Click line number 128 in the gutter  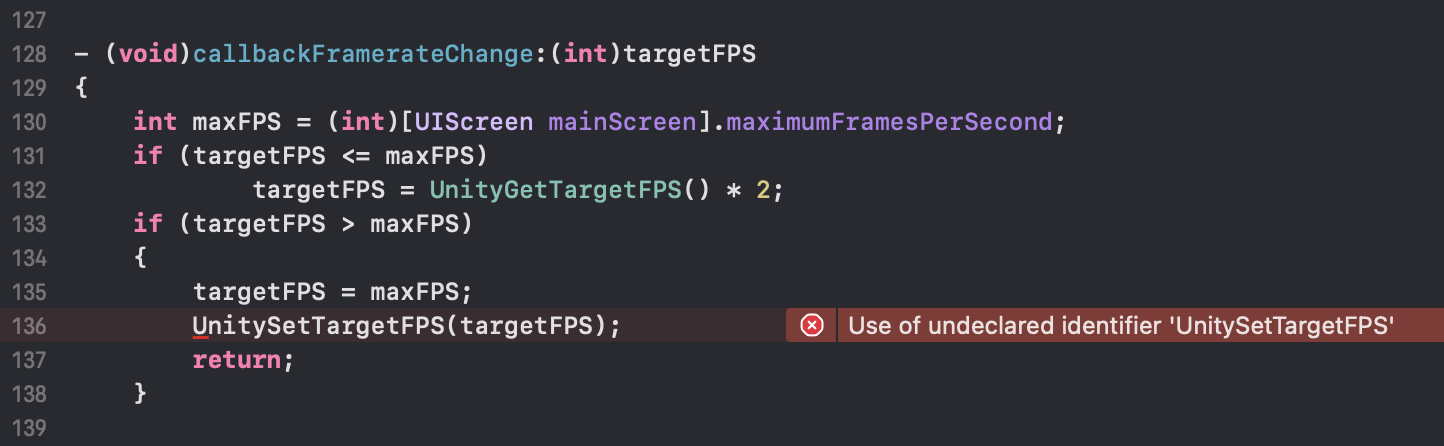click(x=30, y=53)
